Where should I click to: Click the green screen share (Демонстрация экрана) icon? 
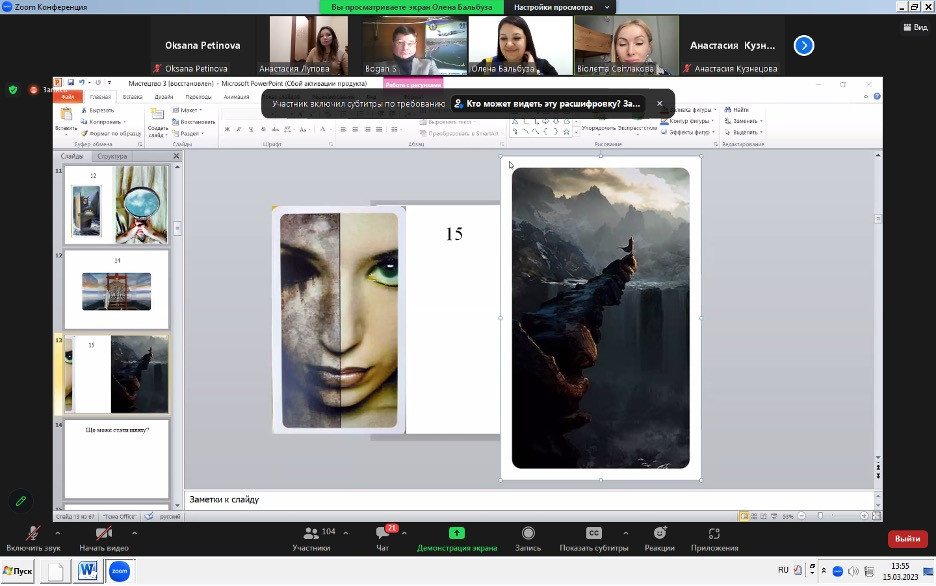pos(457,534)
